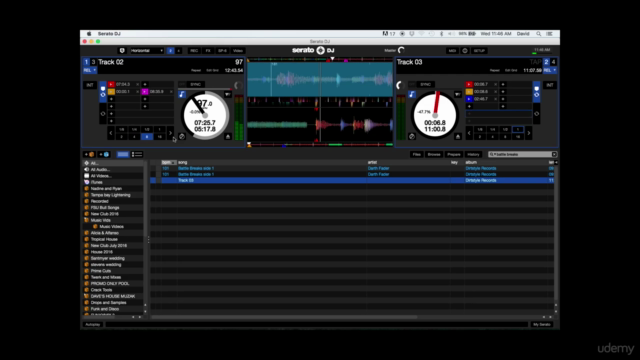
Task: Switch to the 4 deck view button
Action: tap(178, 51)
